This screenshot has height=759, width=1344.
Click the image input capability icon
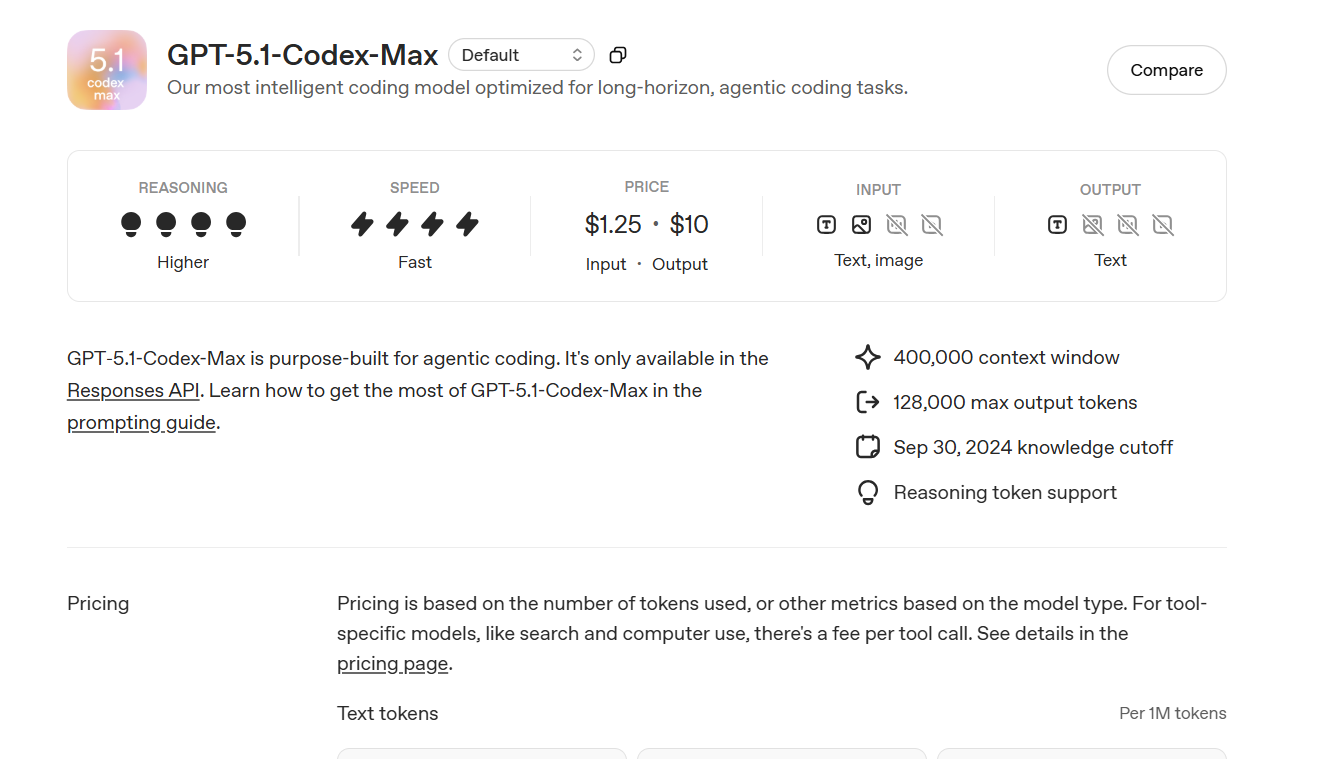click(x=861, y=225)
